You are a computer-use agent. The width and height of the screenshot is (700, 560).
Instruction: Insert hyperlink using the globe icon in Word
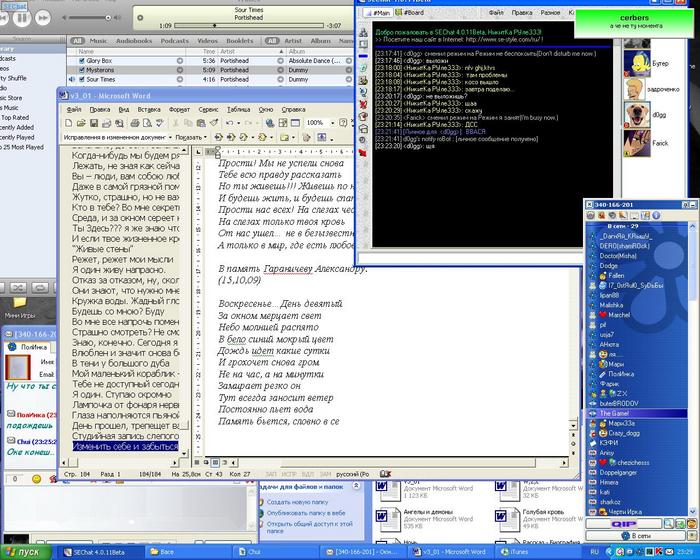tap(270, 123)
